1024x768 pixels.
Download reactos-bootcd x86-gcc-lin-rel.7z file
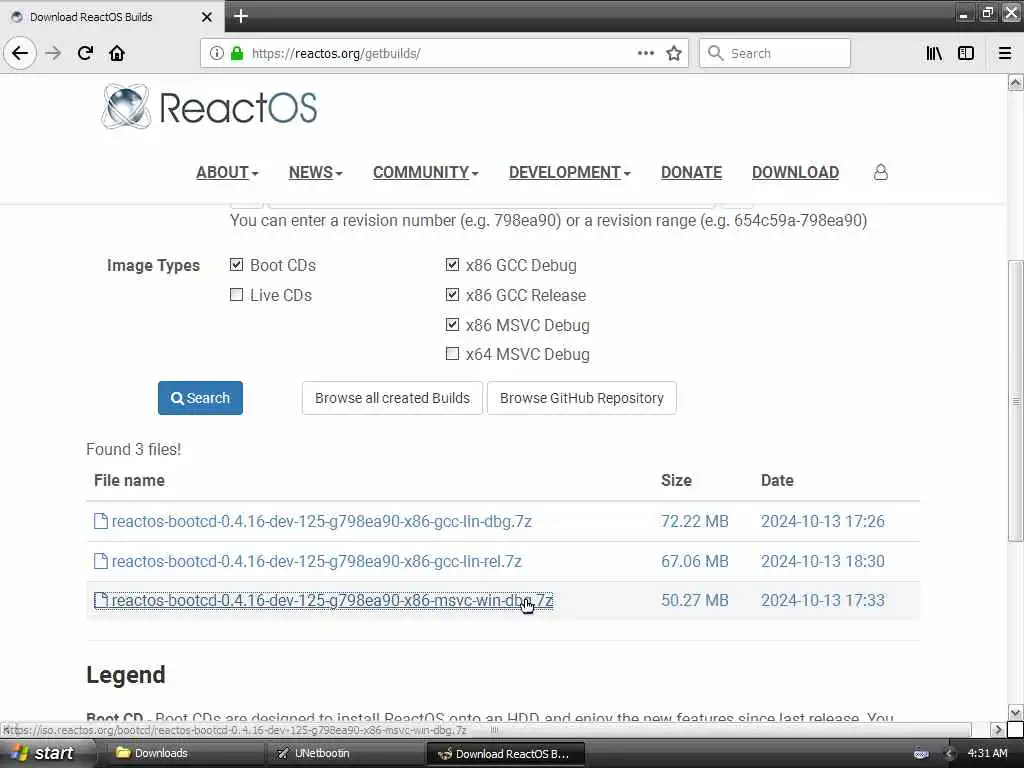click(x=317, y=561)
